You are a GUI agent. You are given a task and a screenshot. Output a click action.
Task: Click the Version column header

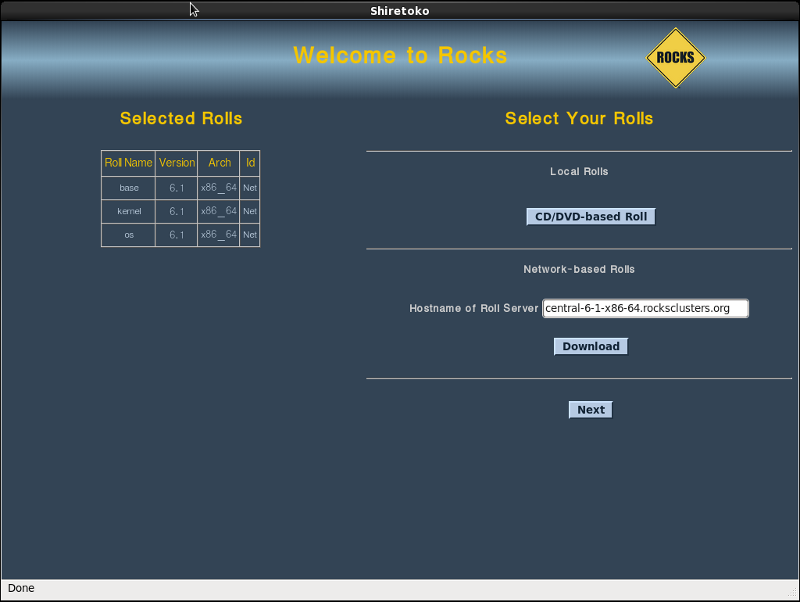tap(177, 163)
